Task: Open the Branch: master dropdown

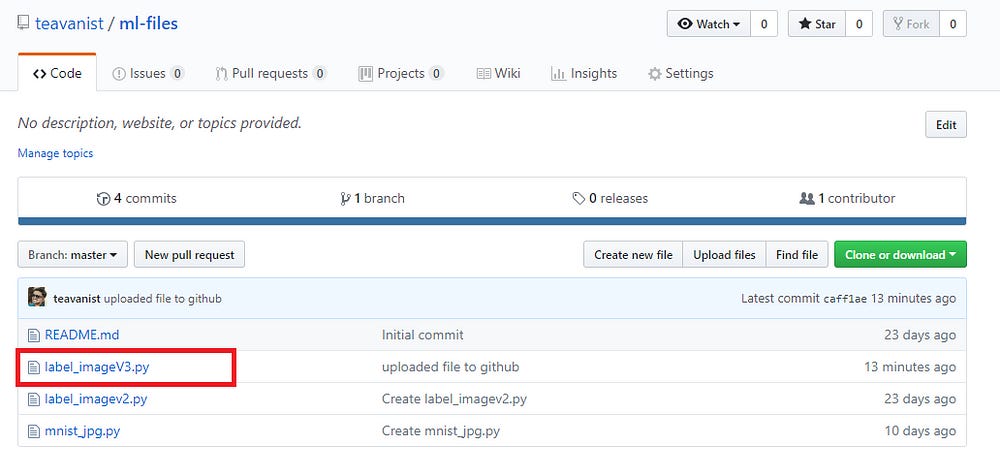Action: click(x=73, y=255)
